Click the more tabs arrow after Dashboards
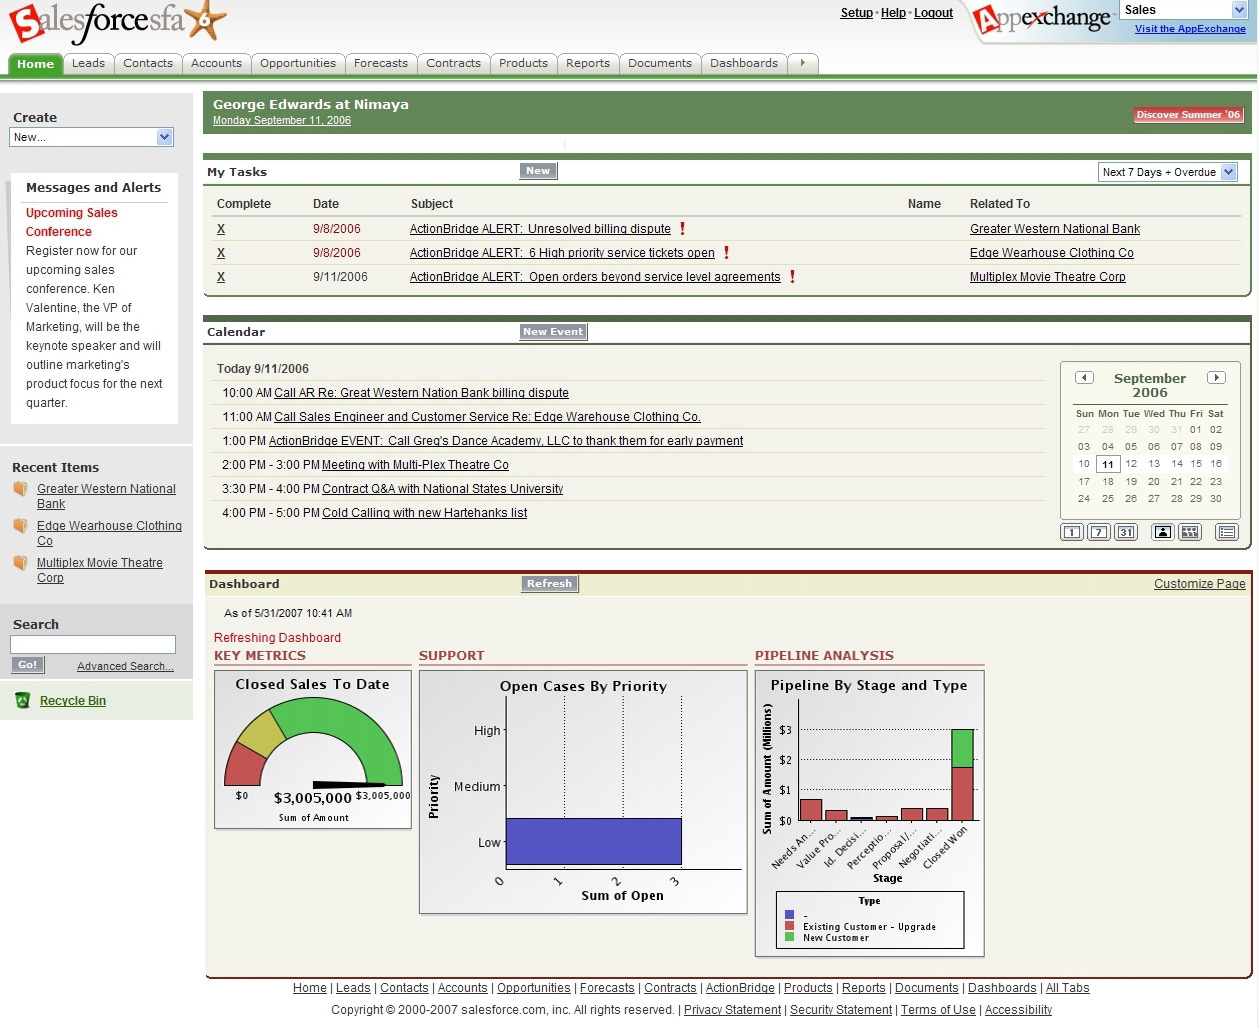This screenshot has width=1259, height=1028. (803, 63)
